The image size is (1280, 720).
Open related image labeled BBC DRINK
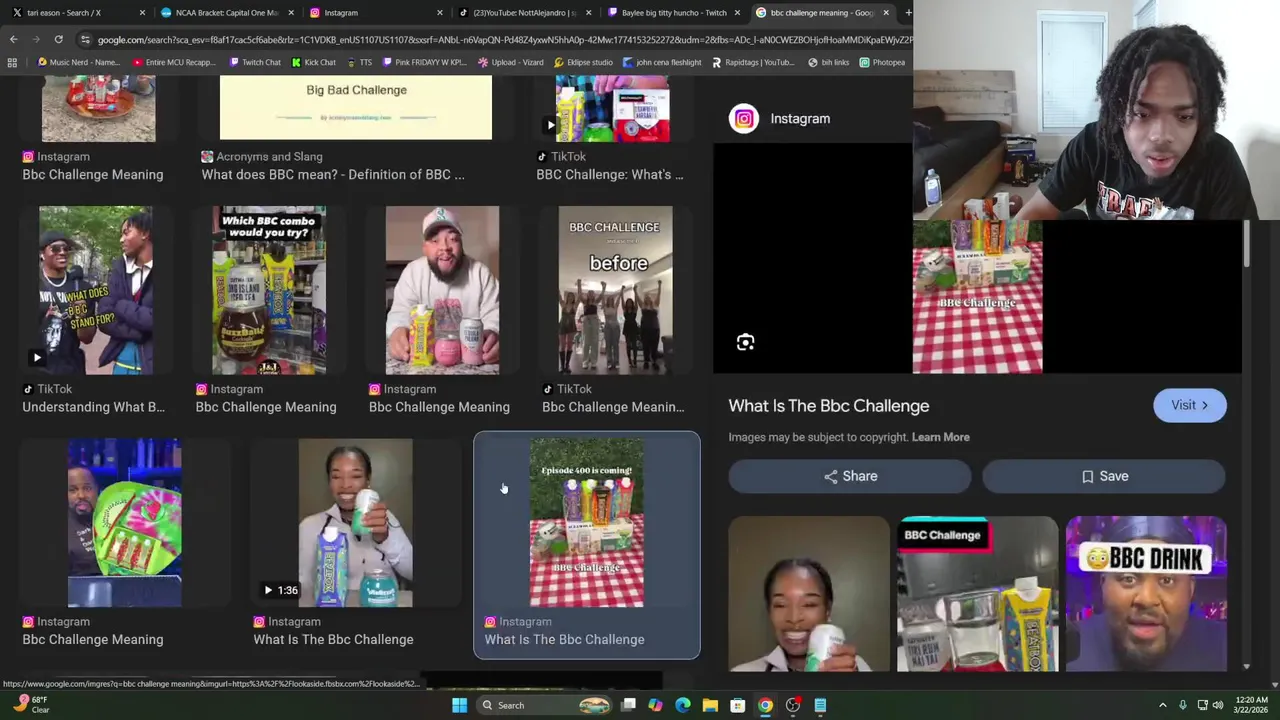(1146, 594)
